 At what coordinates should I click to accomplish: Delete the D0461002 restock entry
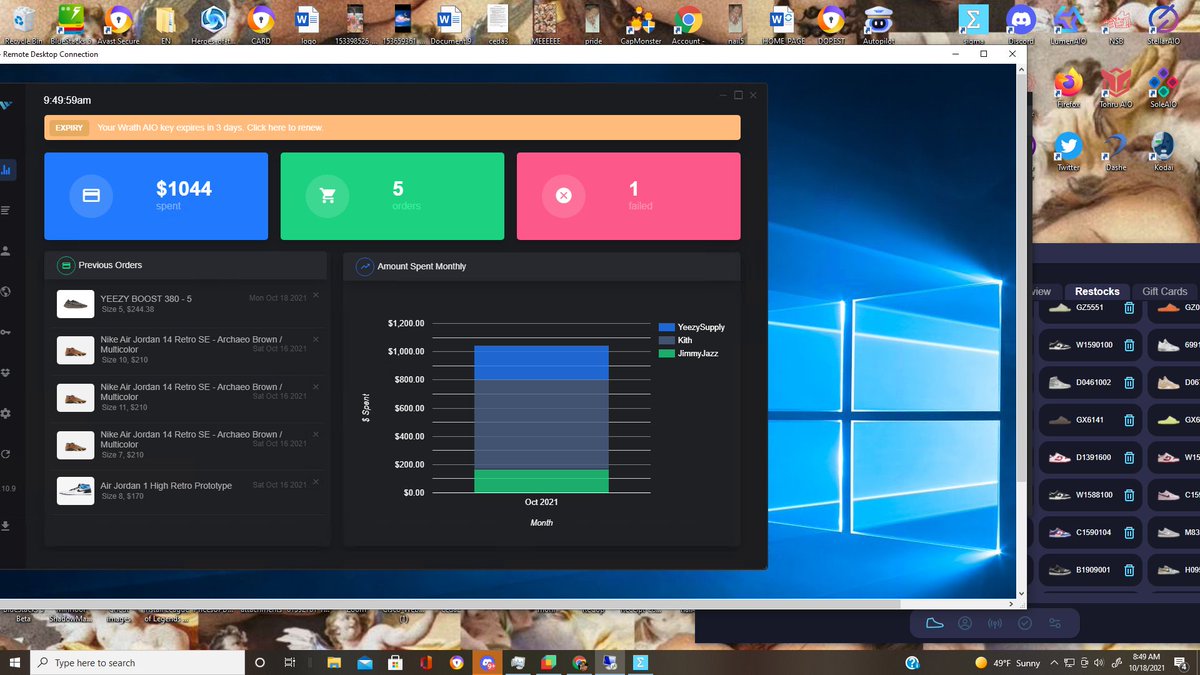pyautogui.click(x=1129, y=383)
